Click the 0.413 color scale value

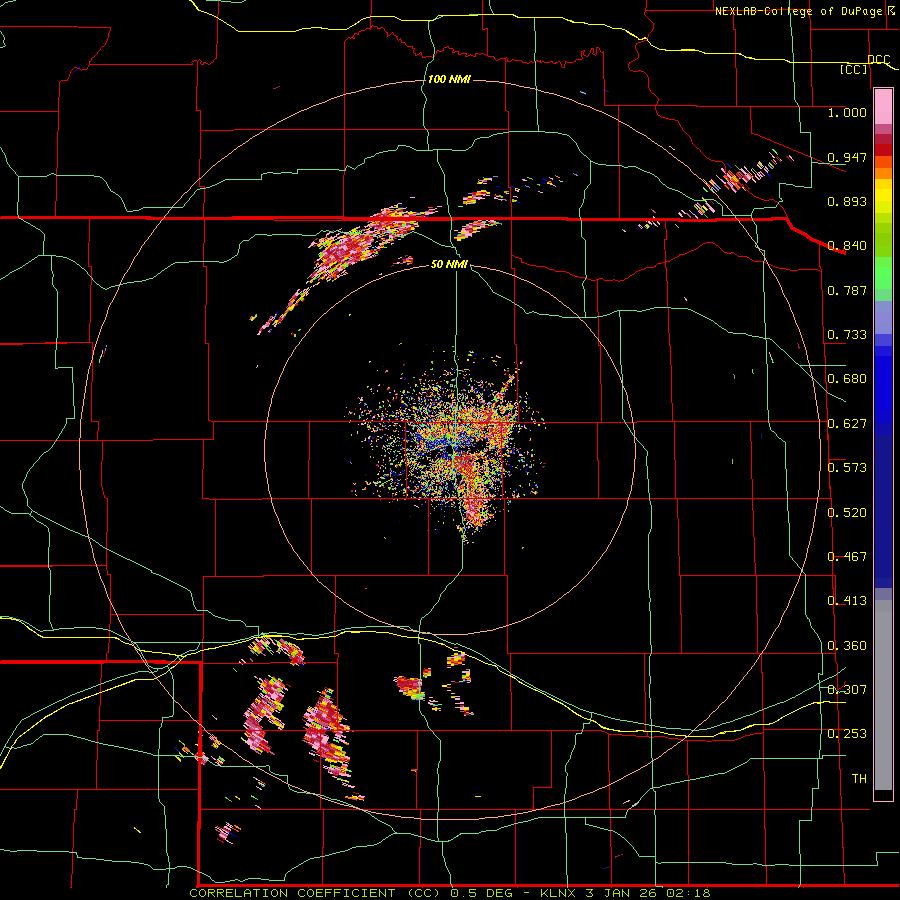tap(847, 601)
